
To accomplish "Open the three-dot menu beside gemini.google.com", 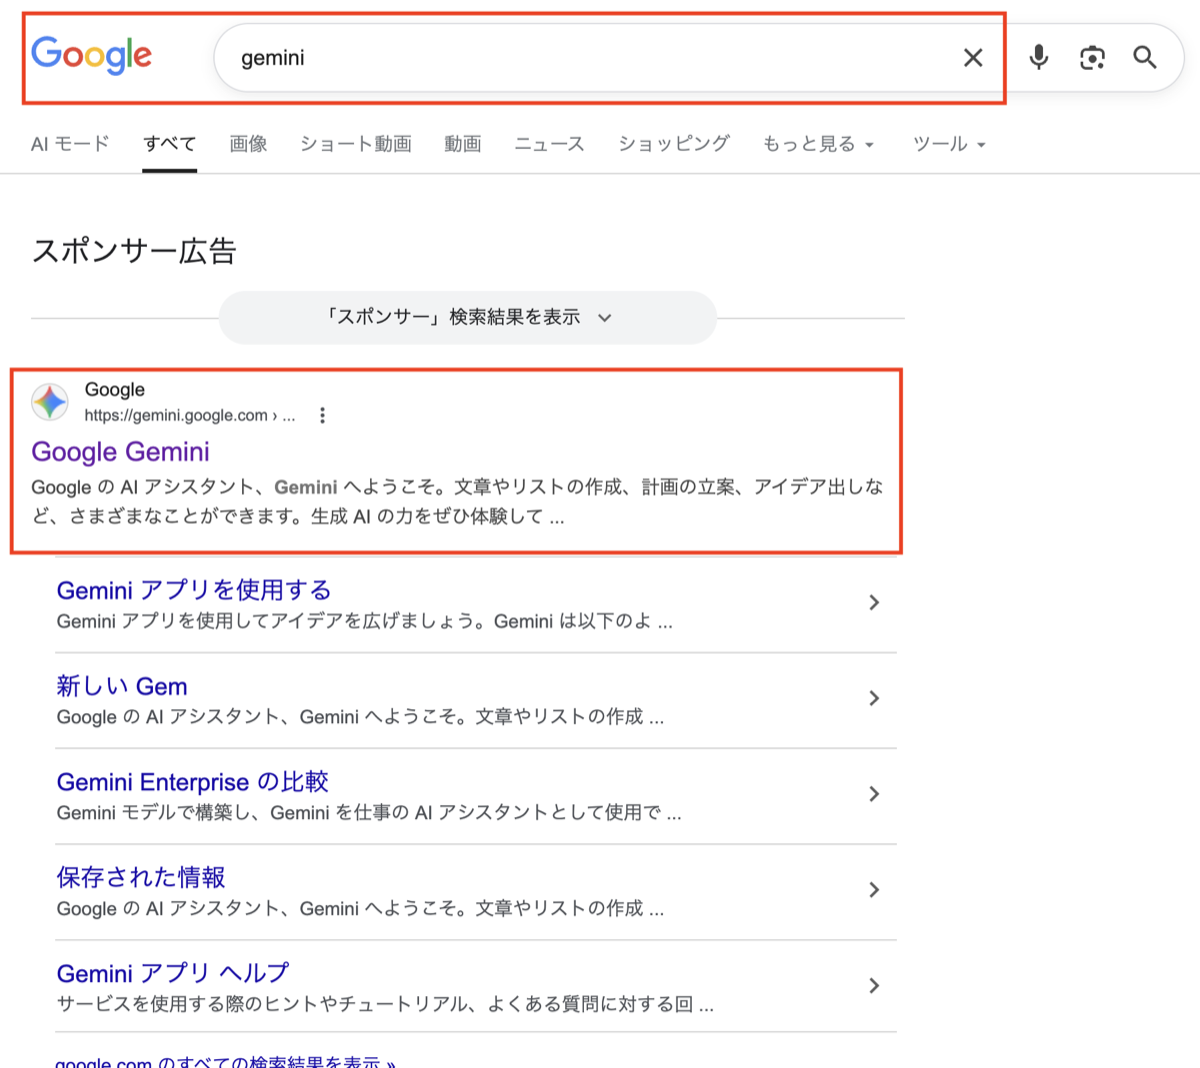I will click(x=322, y=414).
